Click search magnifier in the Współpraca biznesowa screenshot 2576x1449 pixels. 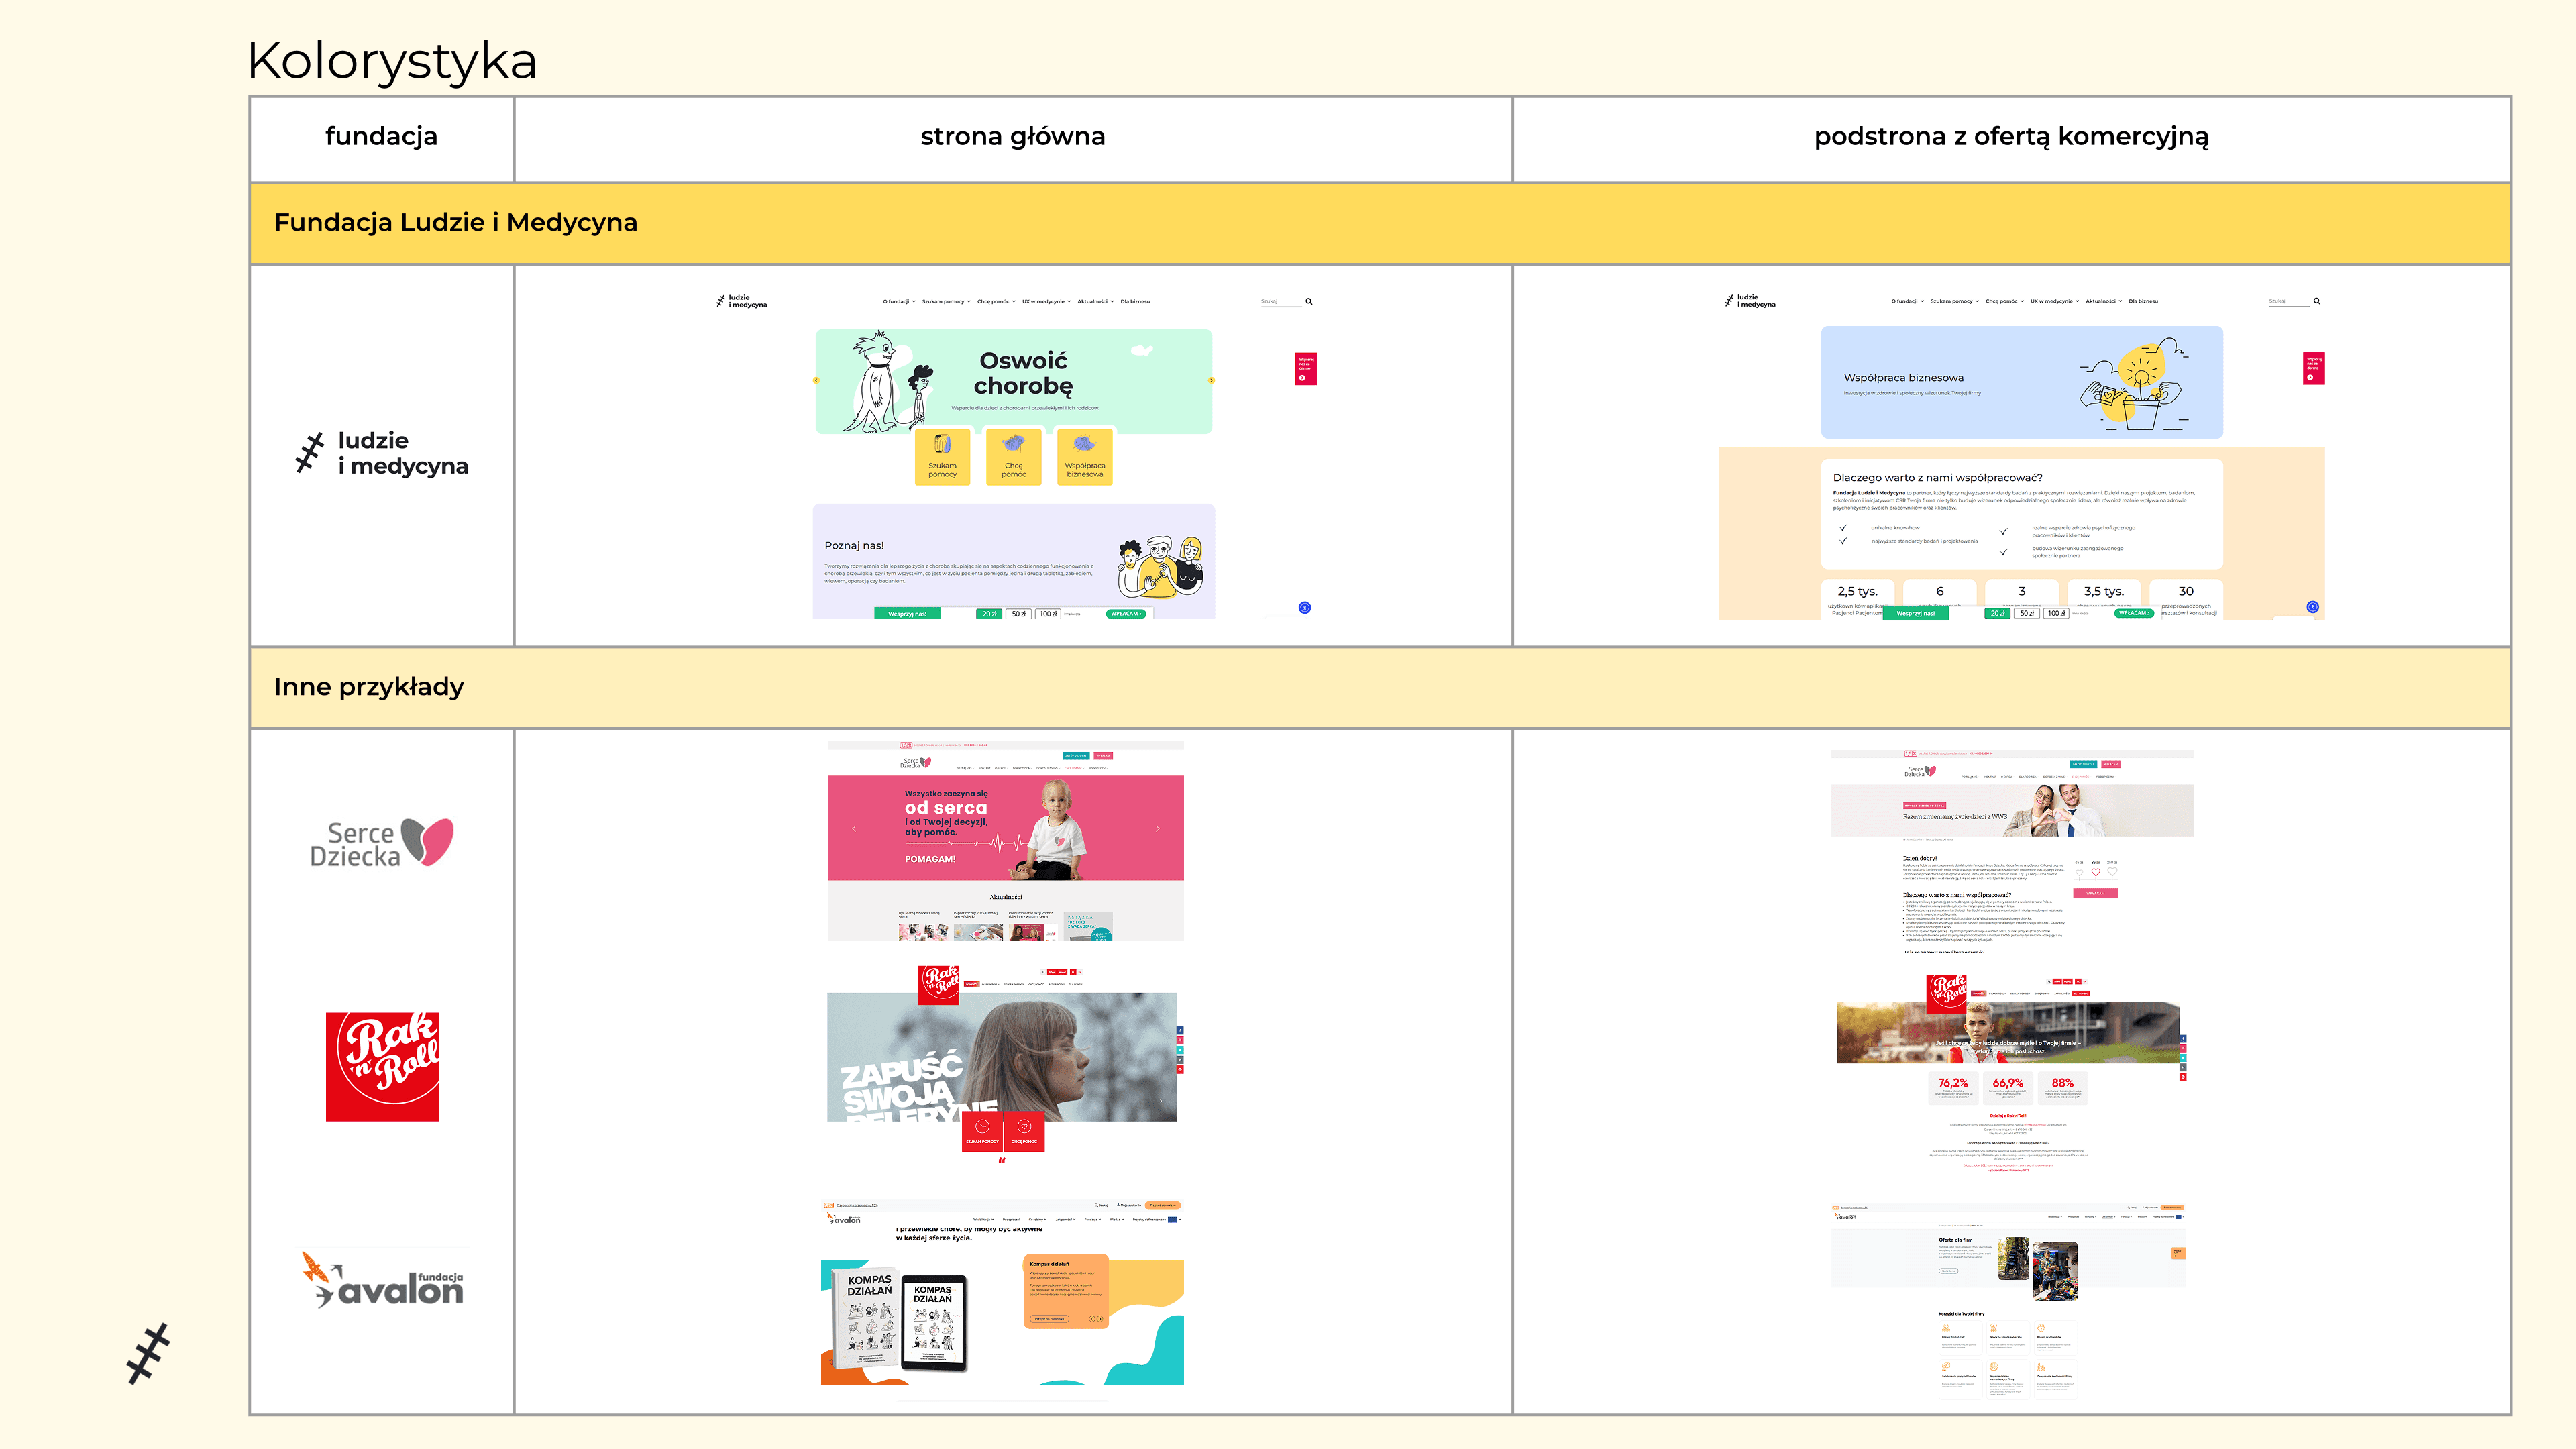click(x=2316, y=301)
